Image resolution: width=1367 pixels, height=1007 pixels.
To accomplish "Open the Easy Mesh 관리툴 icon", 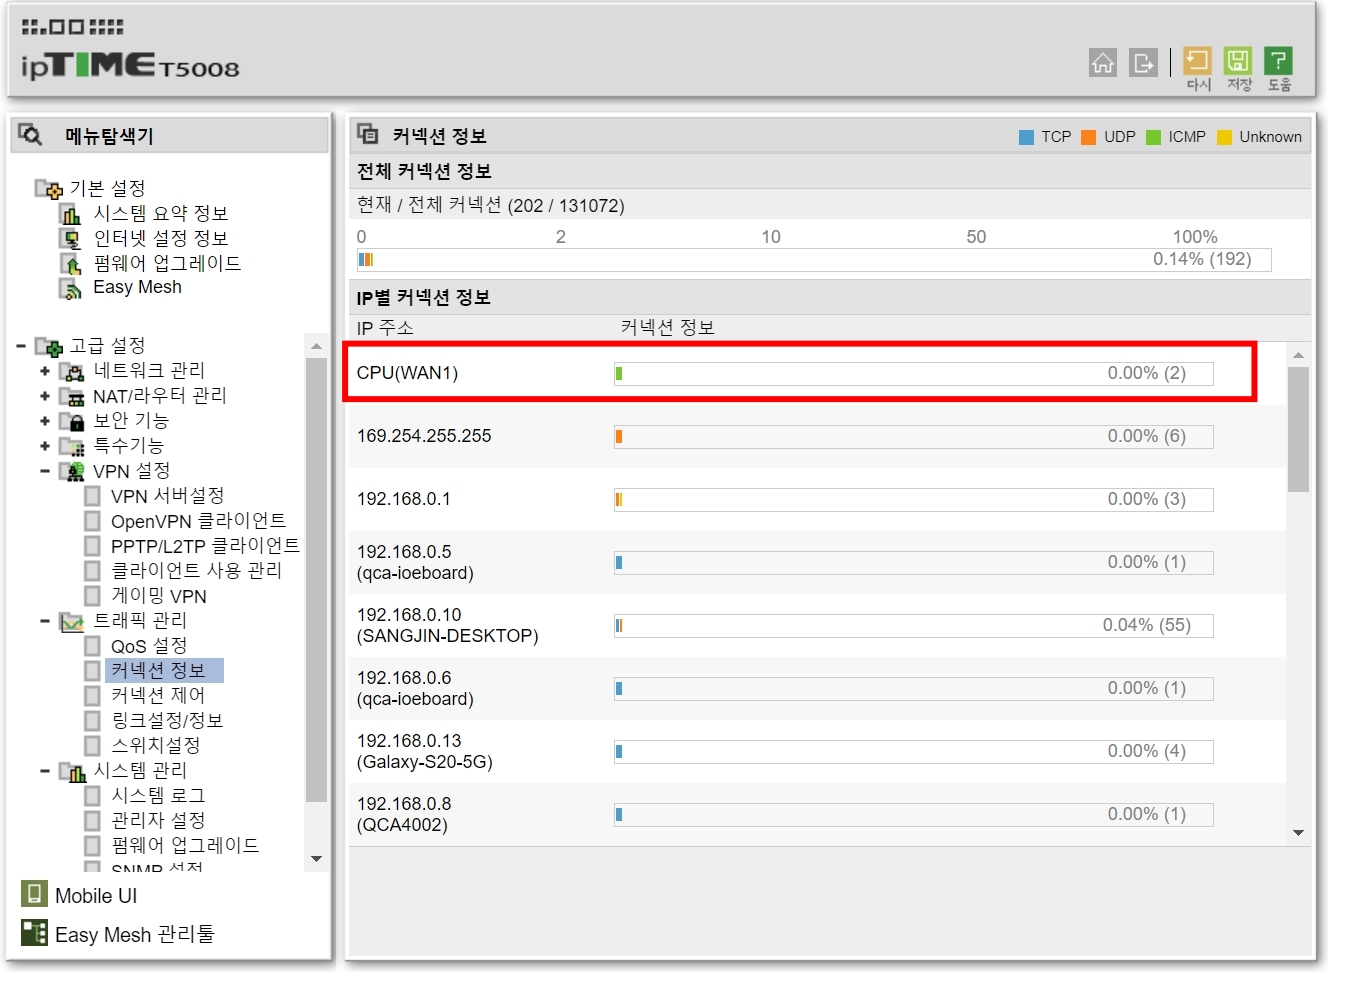I will tap(34, 933).
